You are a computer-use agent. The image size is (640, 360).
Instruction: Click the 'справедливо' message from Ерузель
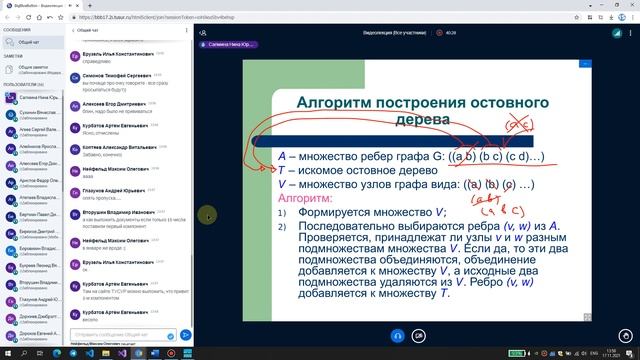coord(96,61)
